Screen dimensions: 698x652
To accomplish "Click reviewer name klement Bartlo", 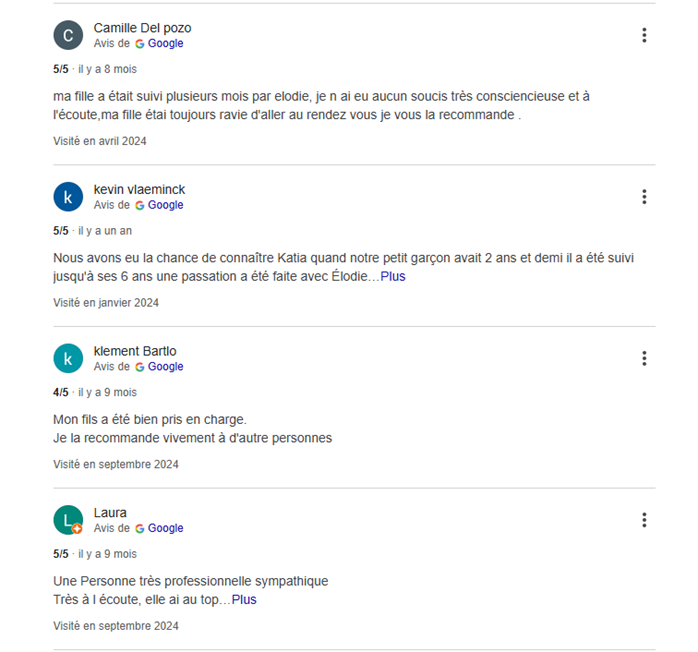I will coord(135,351).
